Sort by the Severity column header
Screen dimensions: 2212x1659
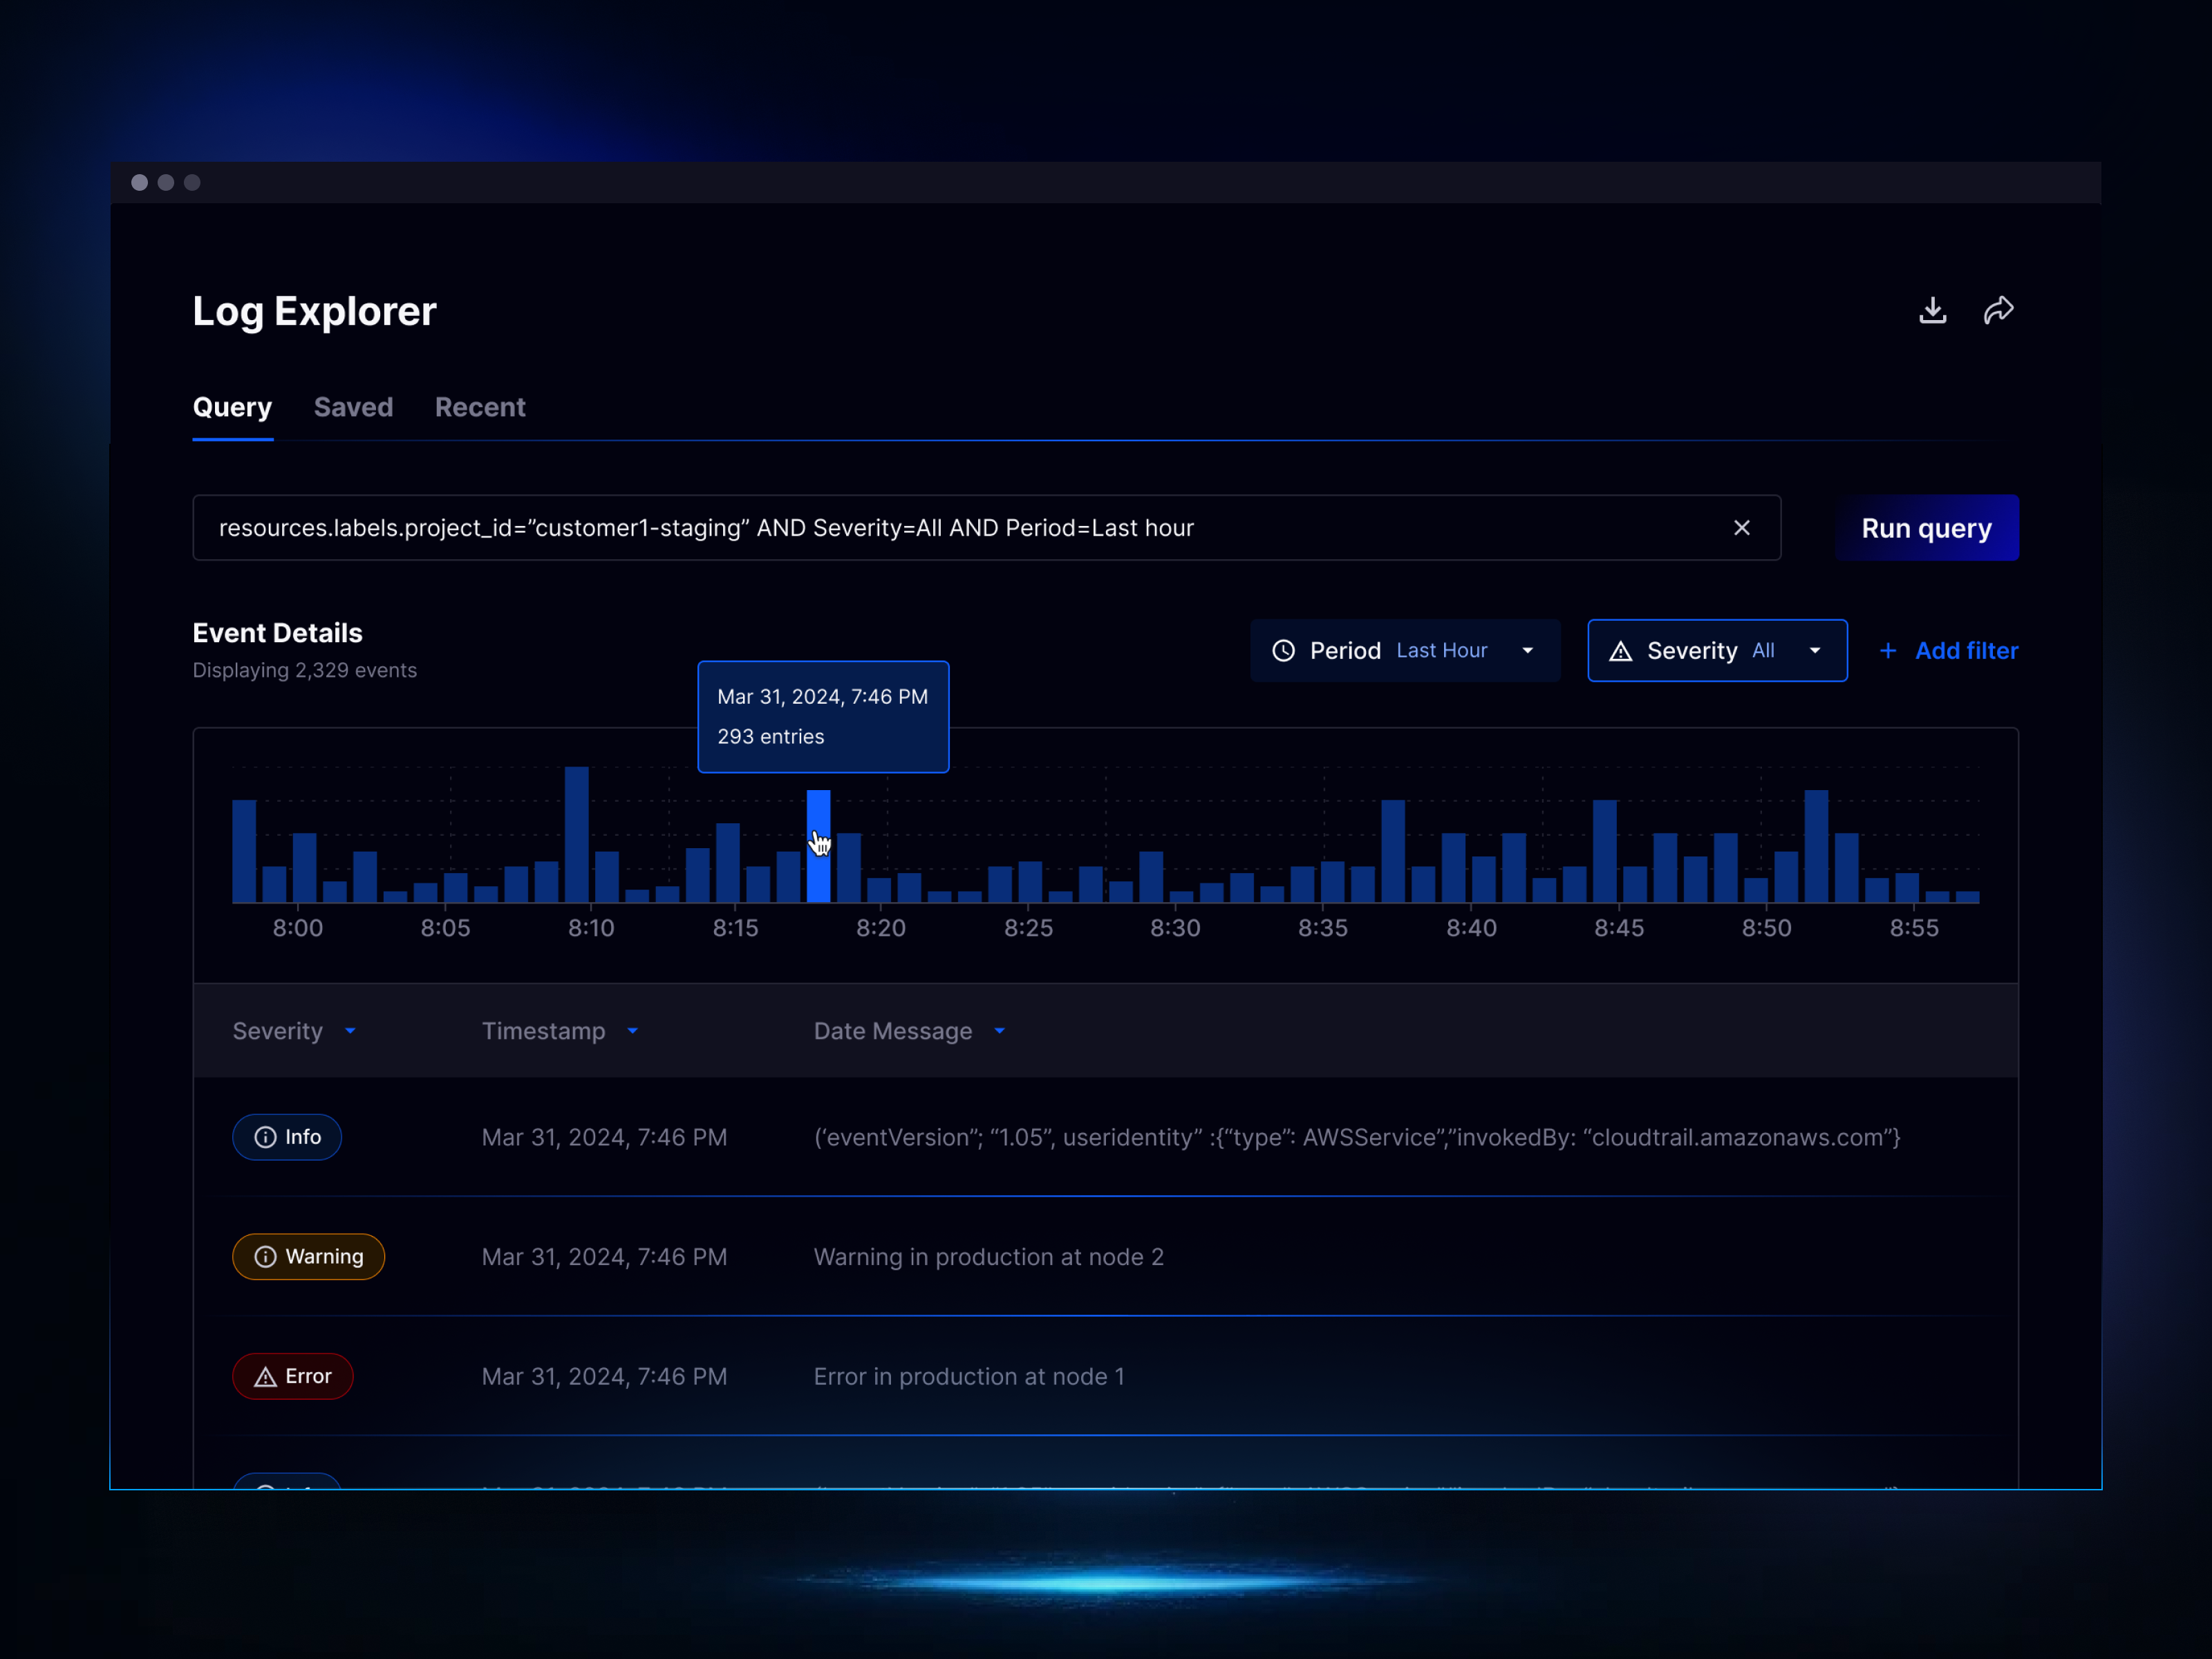pyautogui.click(x=294, y=1031)
